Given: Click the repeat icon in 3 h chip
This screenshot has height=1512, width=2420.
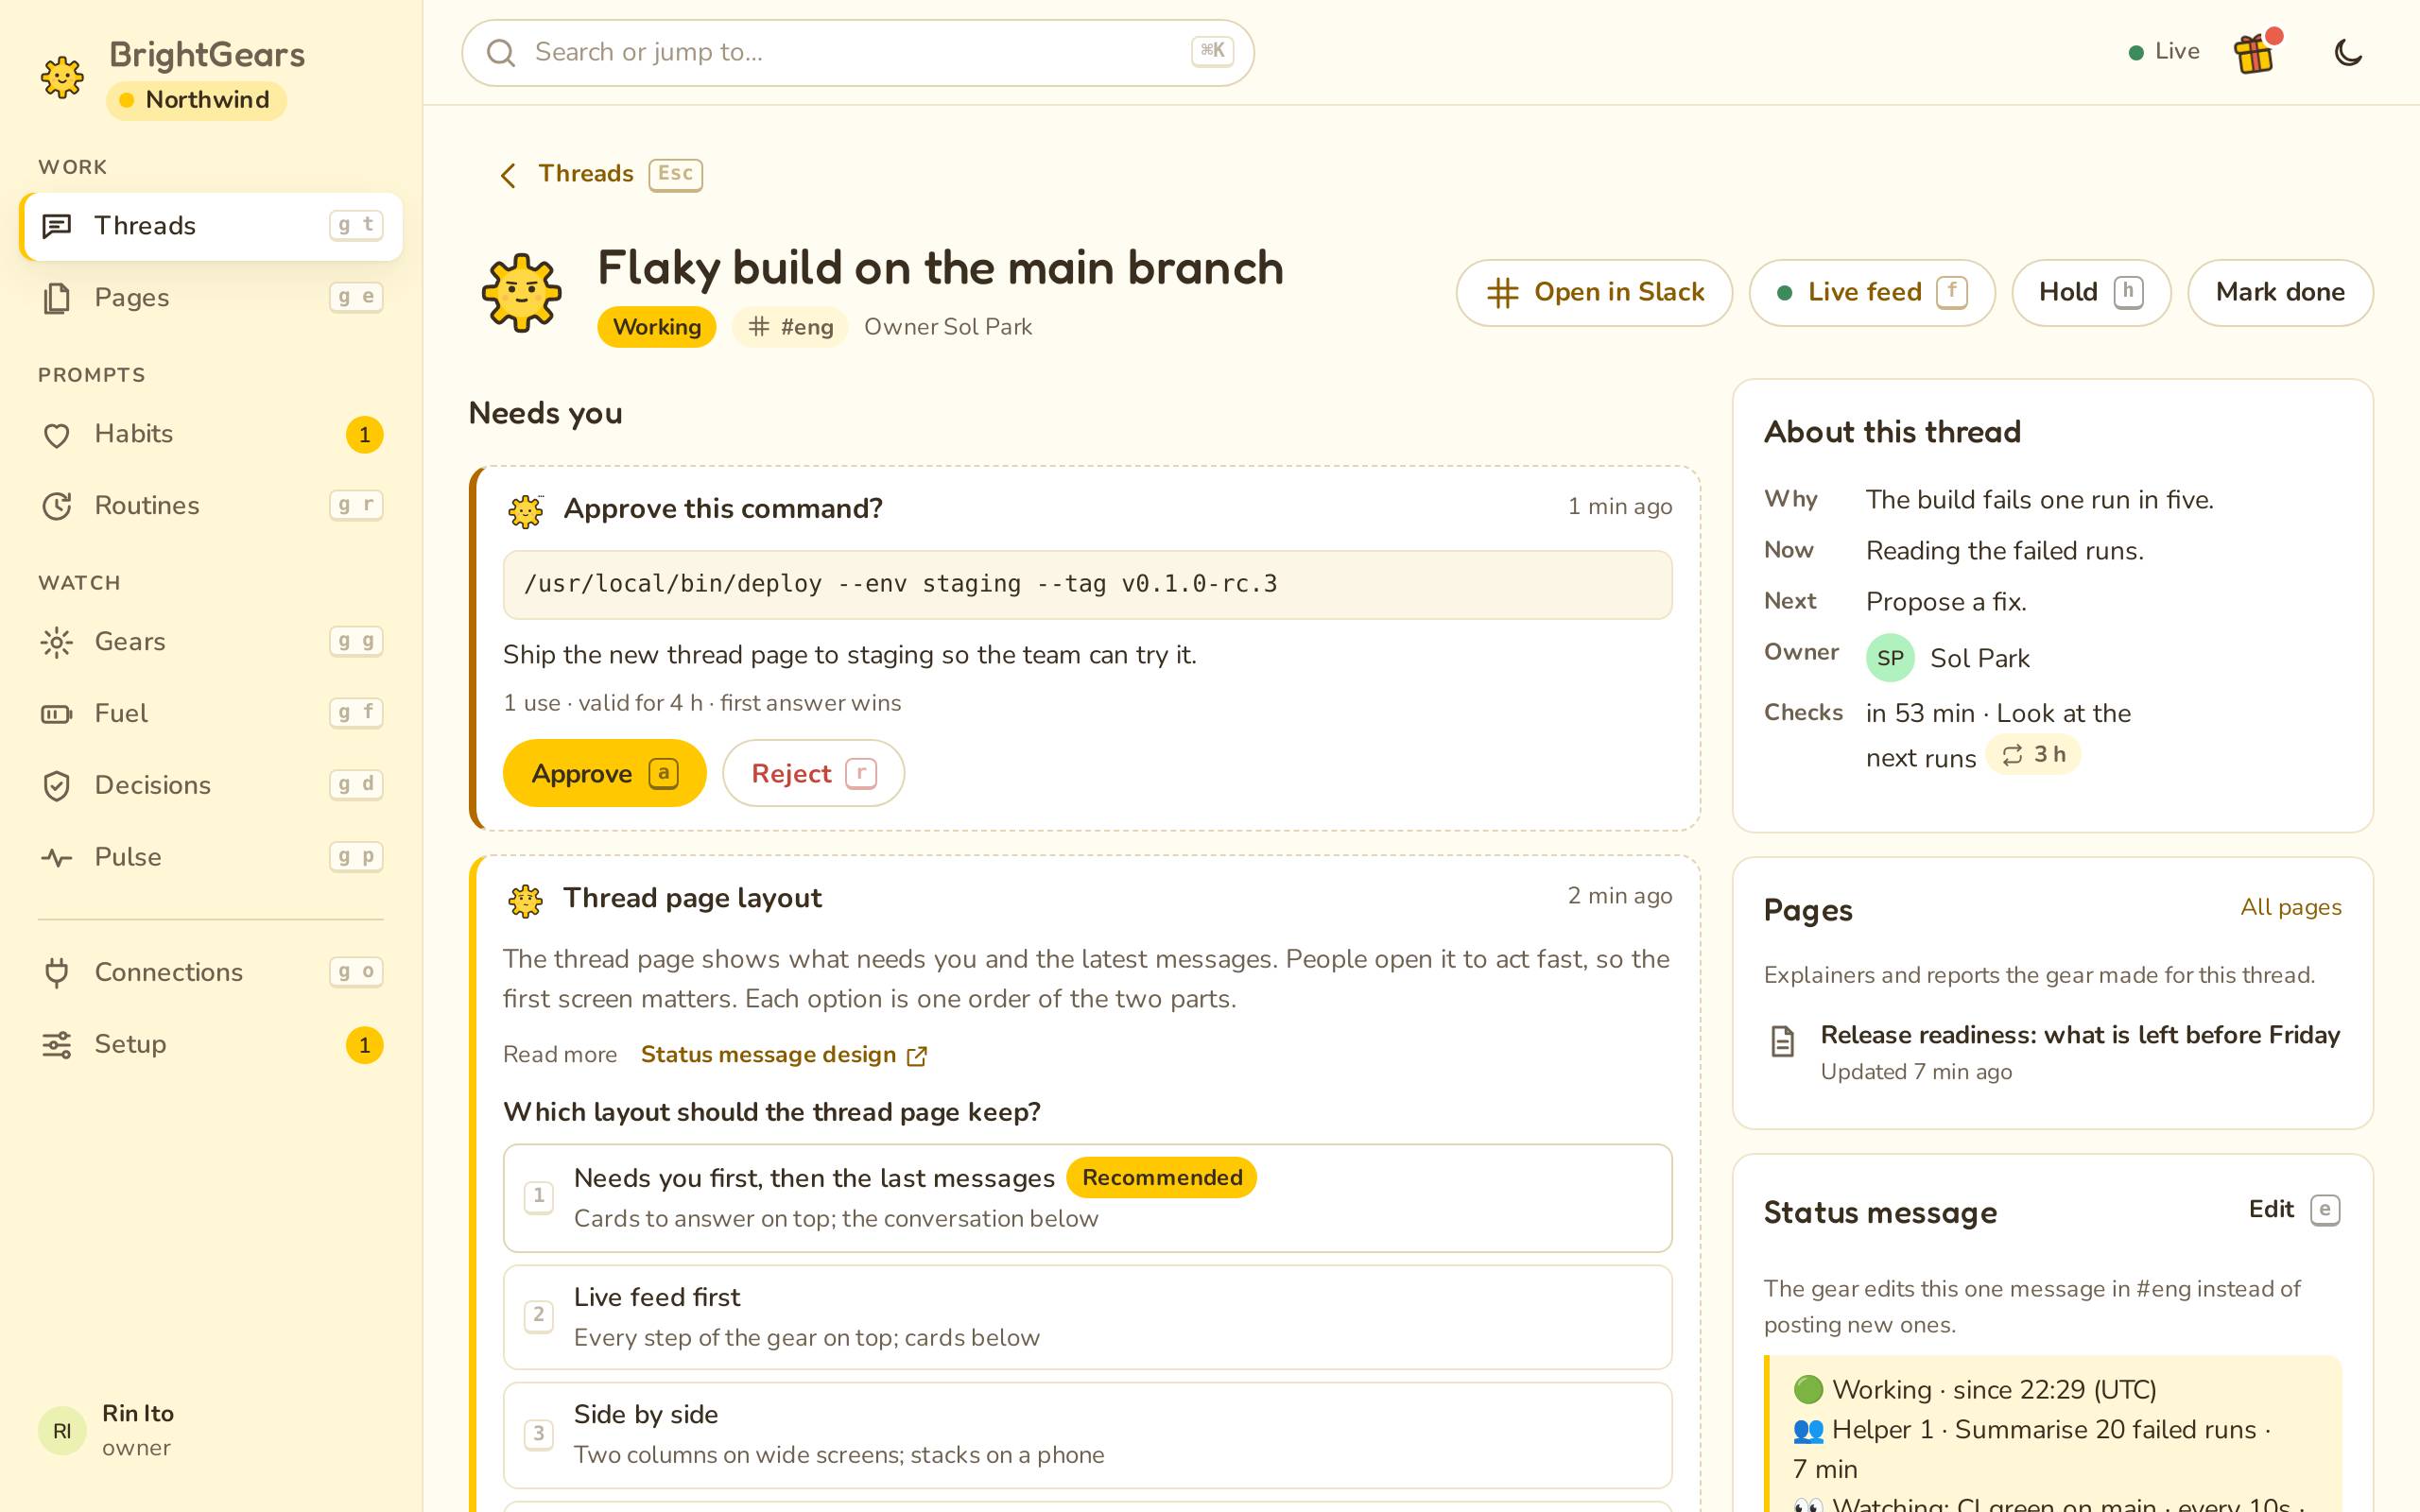Looking at the screenshot, I should click(x=2012, y=755).
